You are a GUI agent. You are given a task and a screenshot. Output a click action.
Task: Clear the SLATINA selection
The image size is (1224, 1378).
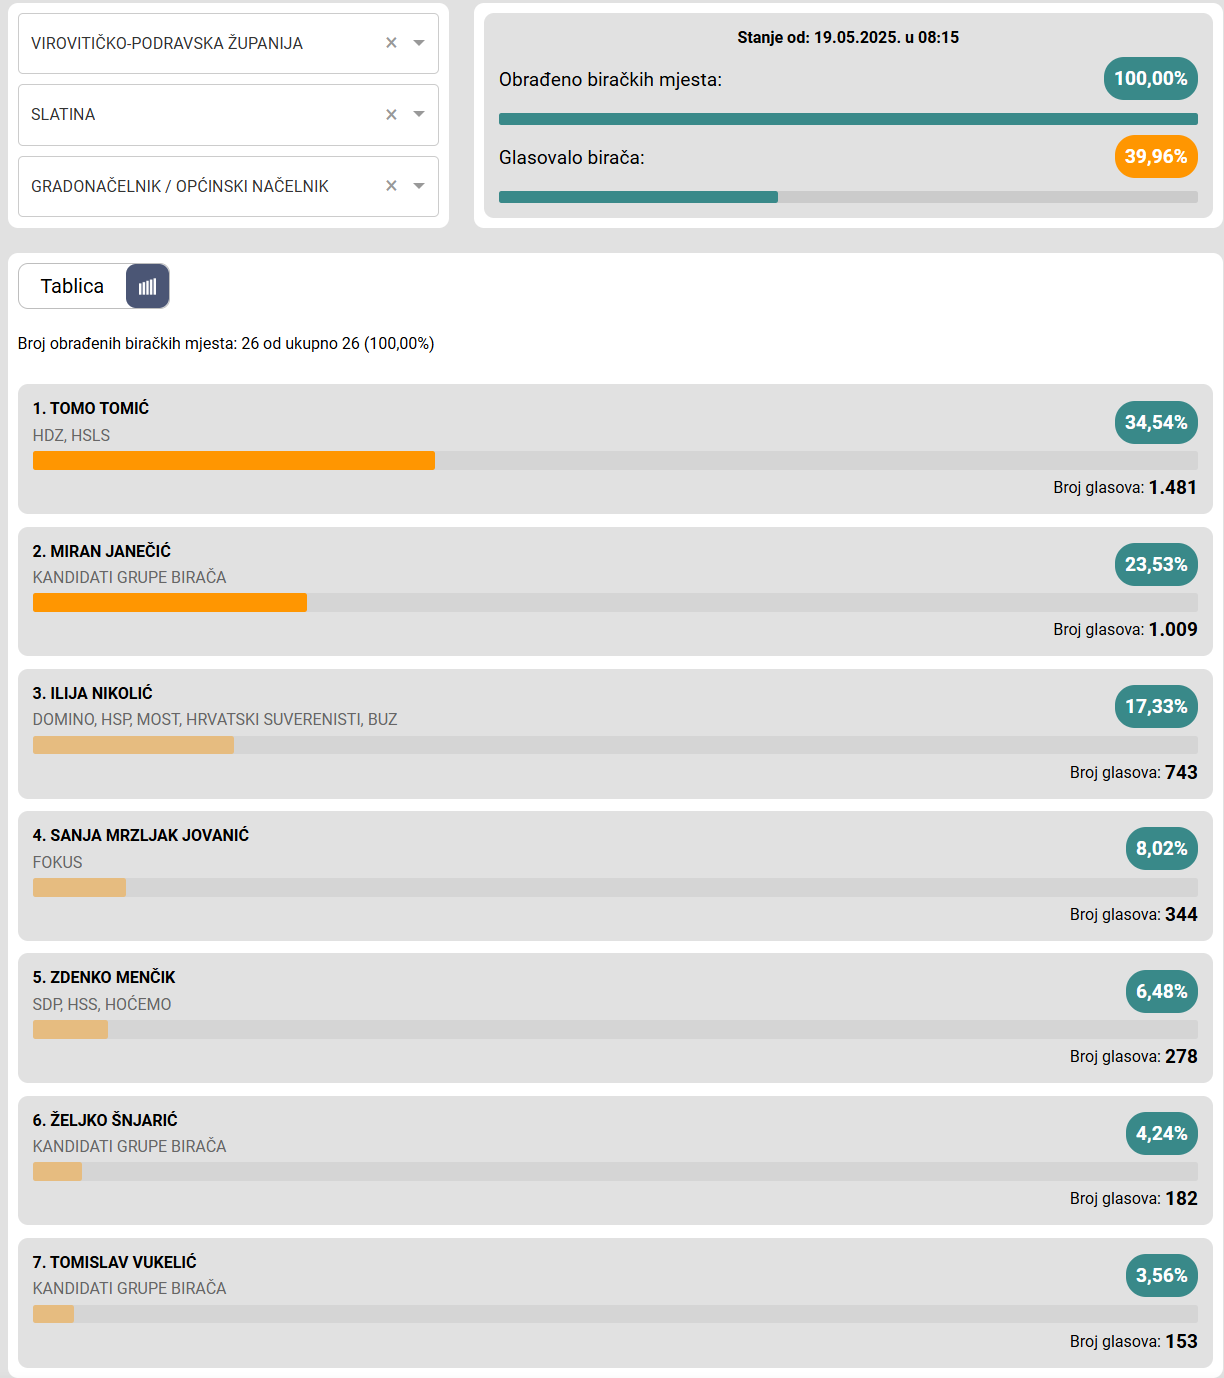tap(391, 115)
